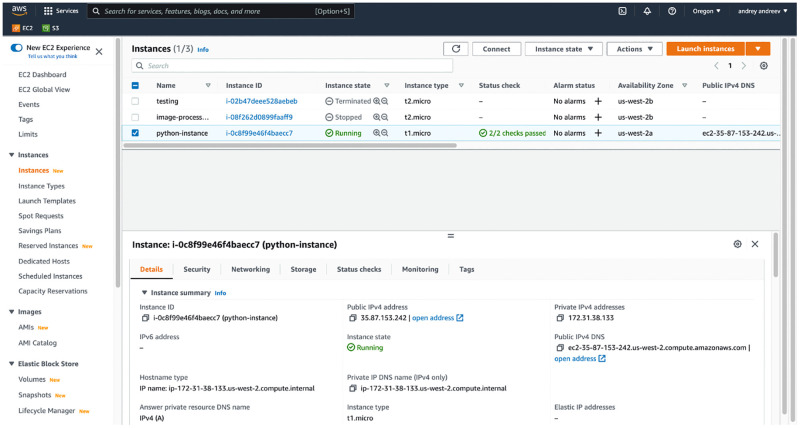Screen dimensions: 800x428
Task: Open S3 shortcut in favorites bar
Action: pos(51,28)
